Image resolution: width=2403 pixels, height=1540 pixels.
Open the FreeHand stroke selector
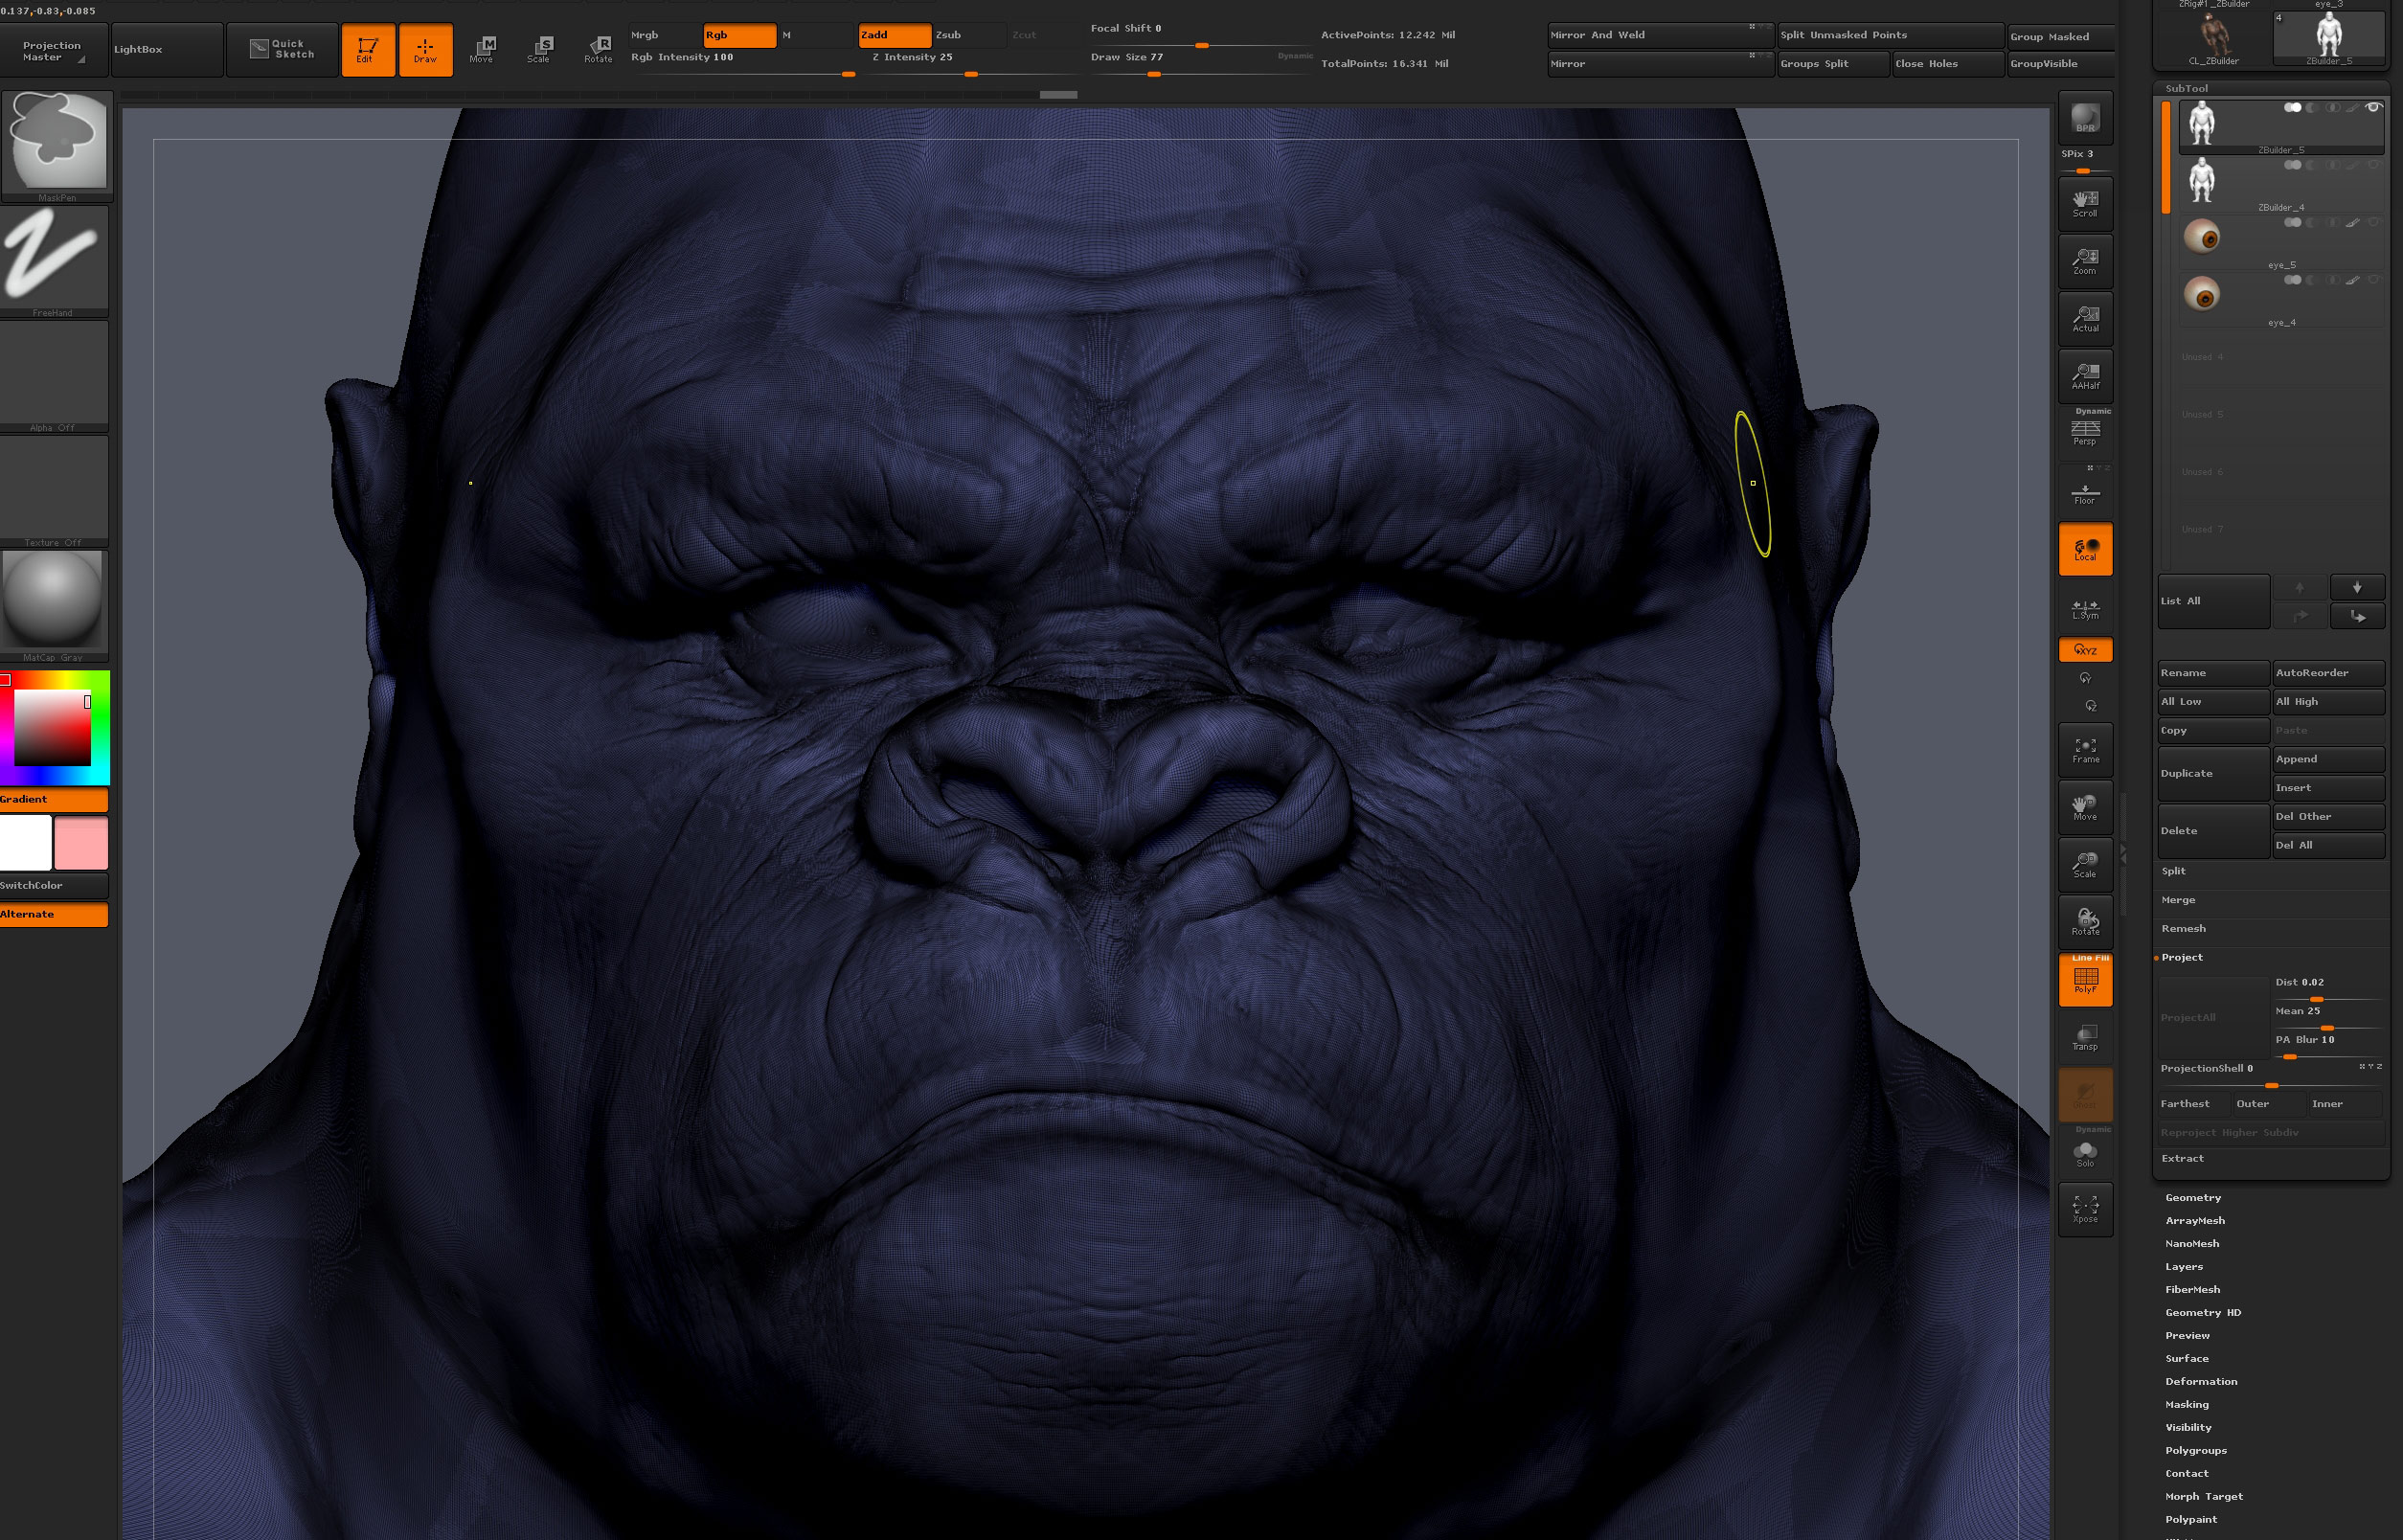click(x=54, y=261)
